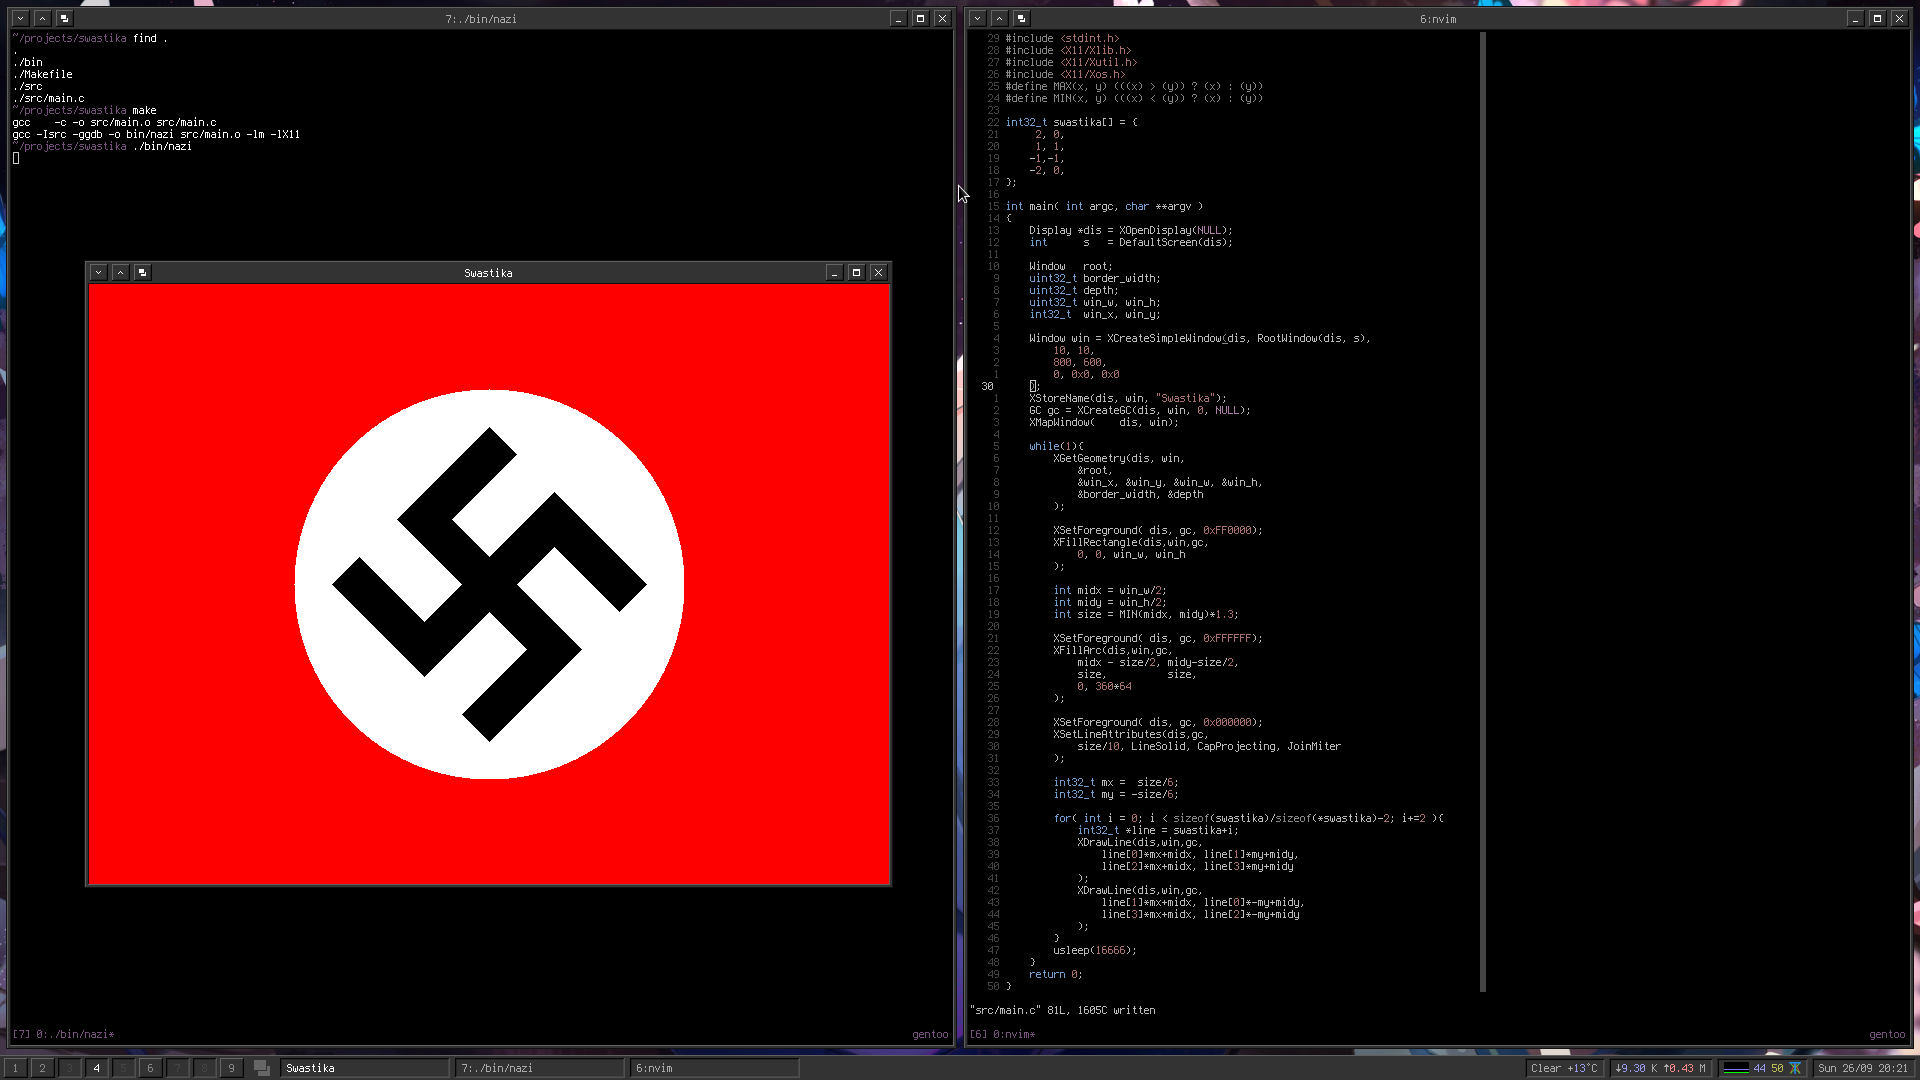Switch to workspace 6 in the taskbar

pyautogui.click(x=150, y=1068)
